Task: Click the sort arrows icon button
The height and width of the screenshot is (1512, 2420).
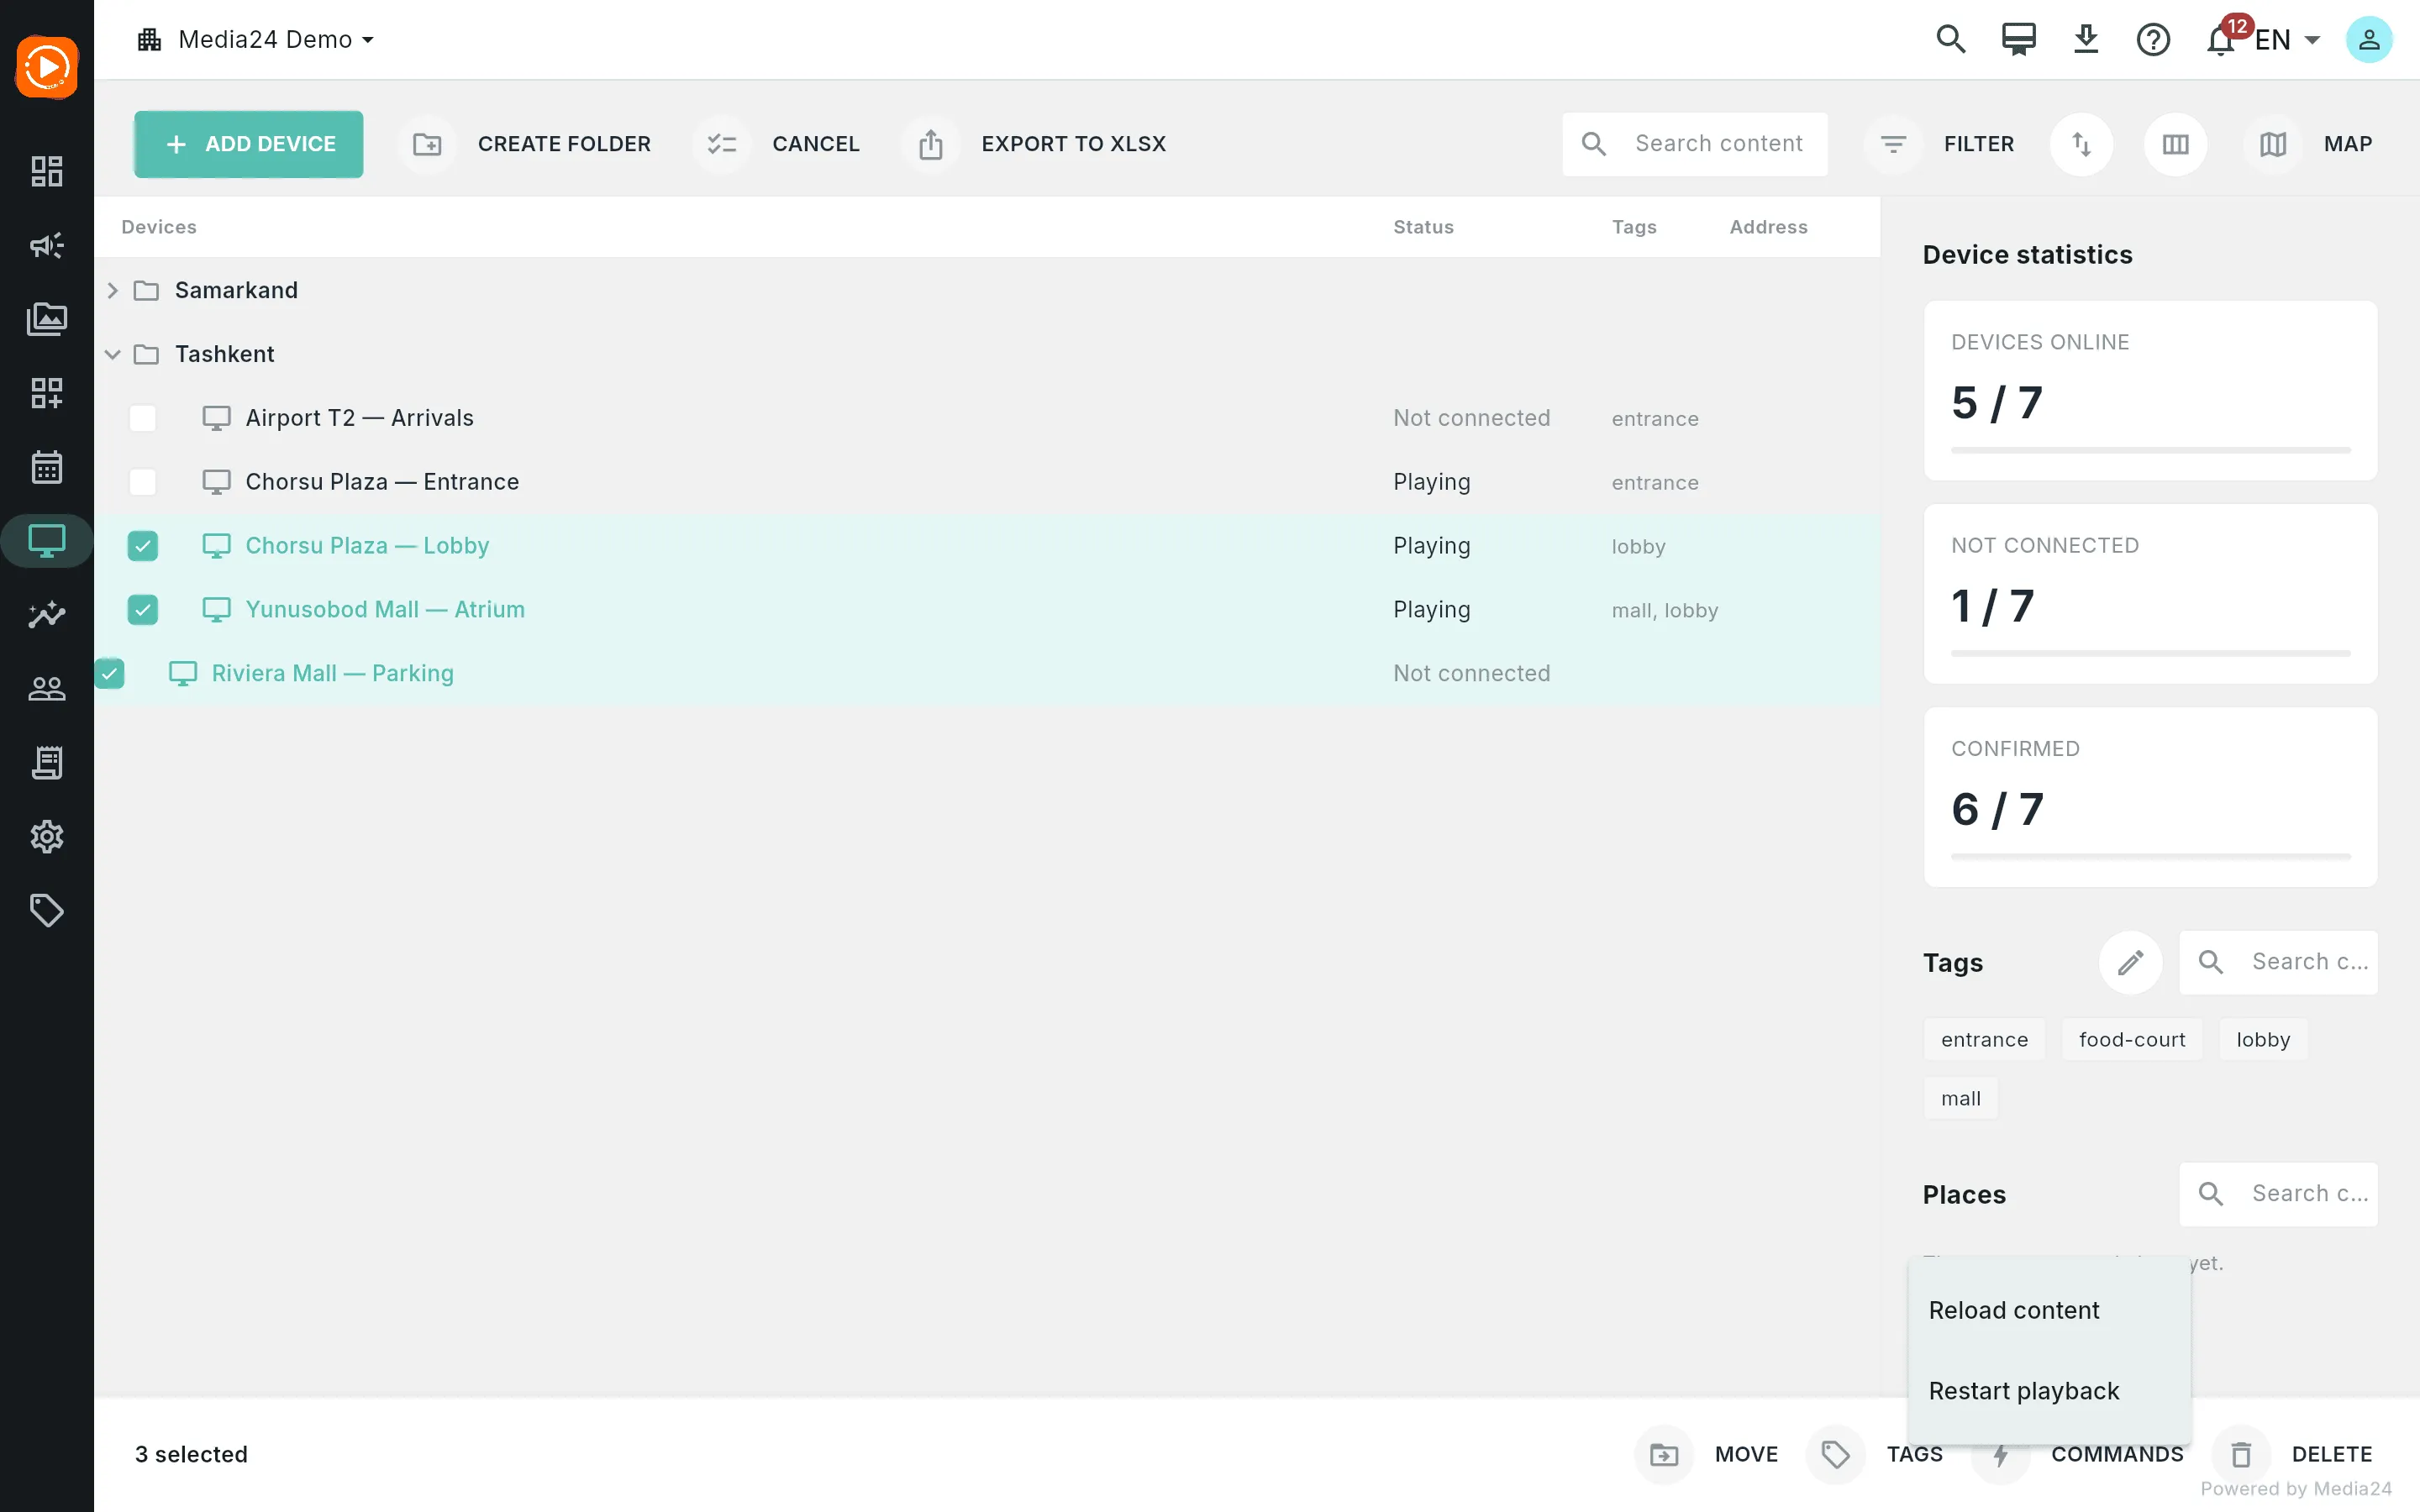Action: click(2081, 144)
